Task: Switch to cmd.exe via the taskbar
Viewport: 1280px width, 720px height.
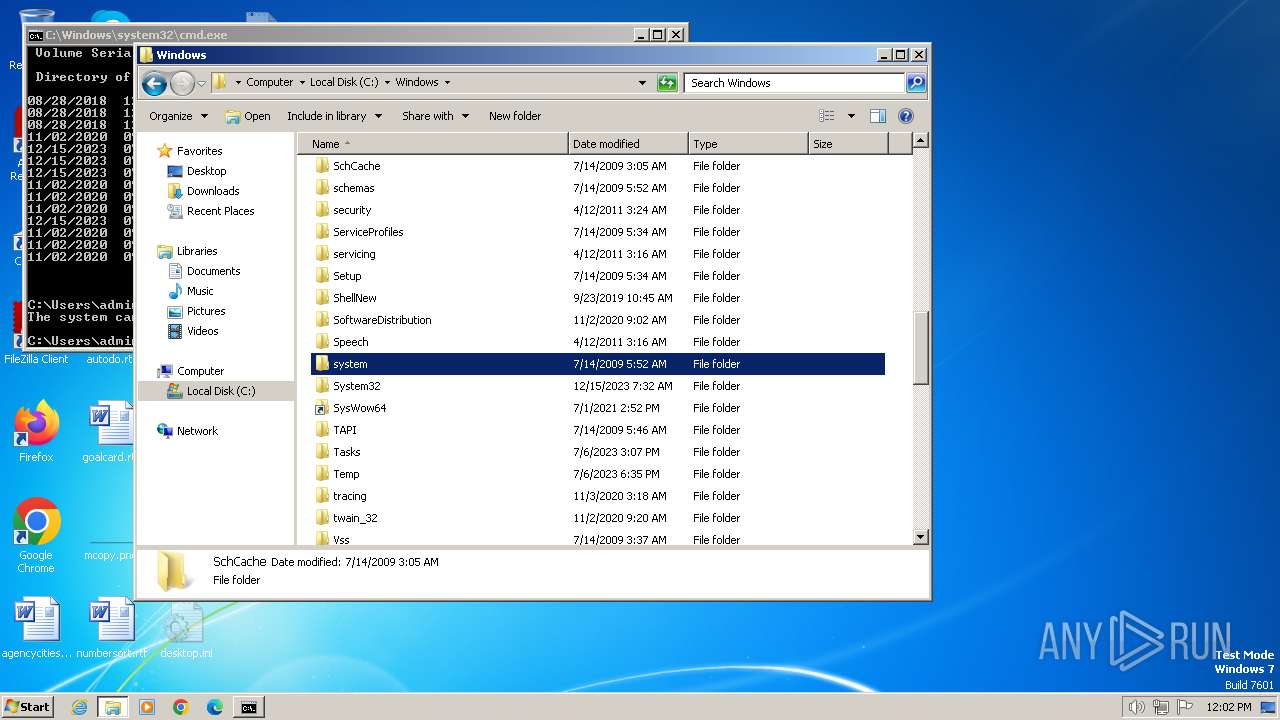Action: tap(248, 707)
